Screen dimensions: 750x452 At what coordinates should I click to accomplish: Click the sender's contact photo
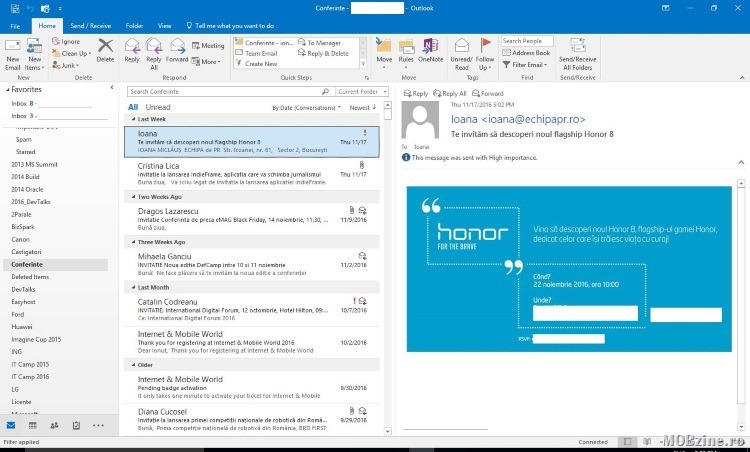420,120
